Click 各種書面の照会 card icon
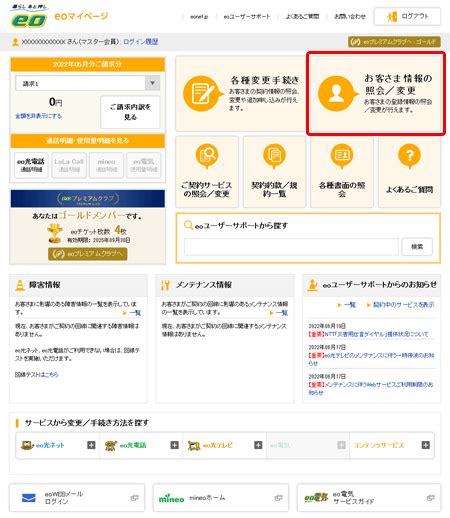Viewport: 450px width, 518px height. [342, 156]
